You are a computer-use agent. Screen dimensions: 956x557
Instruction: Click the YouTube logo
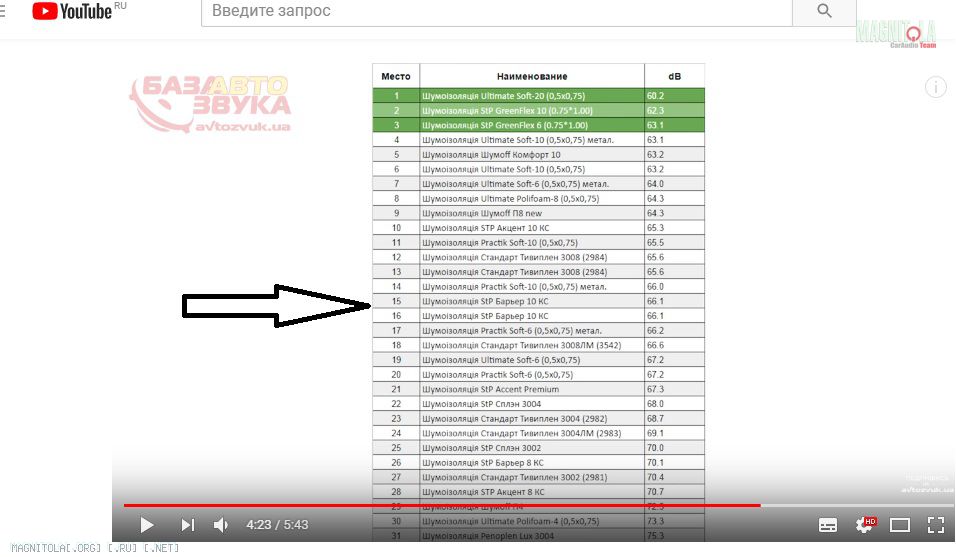pos(72,11)
